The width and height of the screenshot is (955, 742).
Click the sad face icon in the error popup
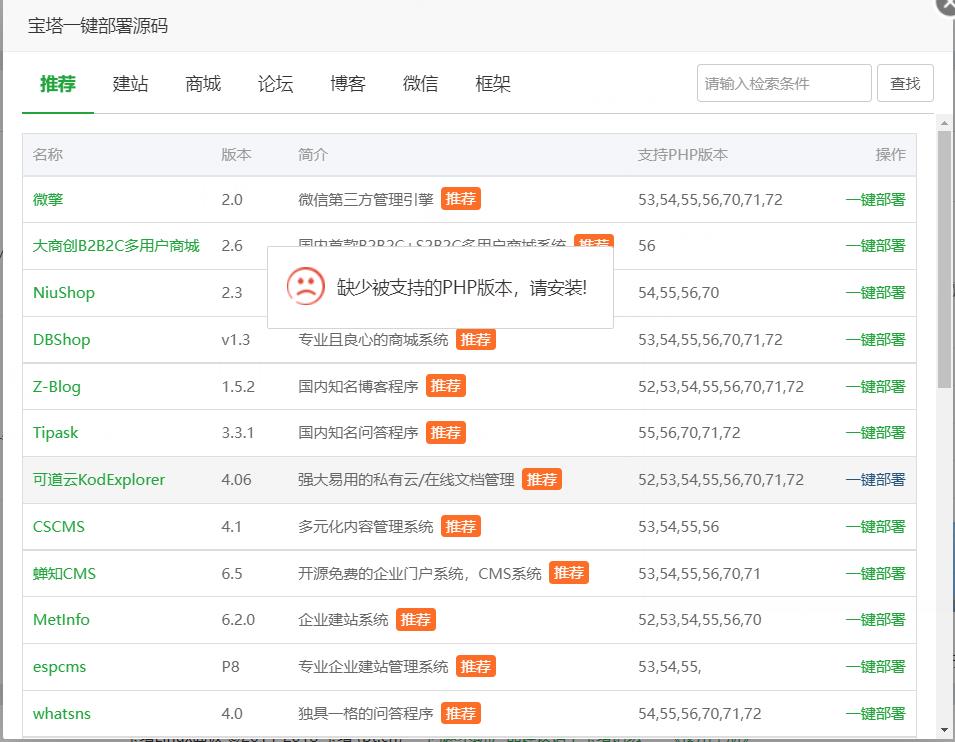tap(305, 286)
